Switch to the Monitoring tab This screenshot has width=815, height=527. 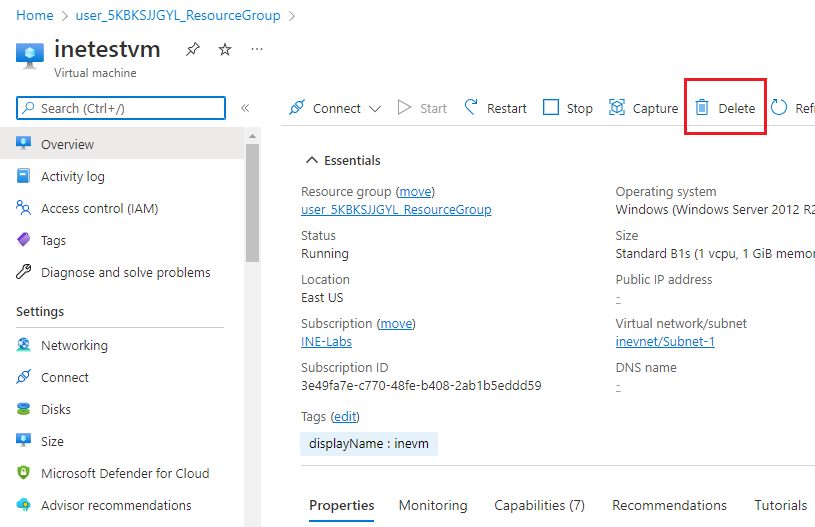click(432, 505)
